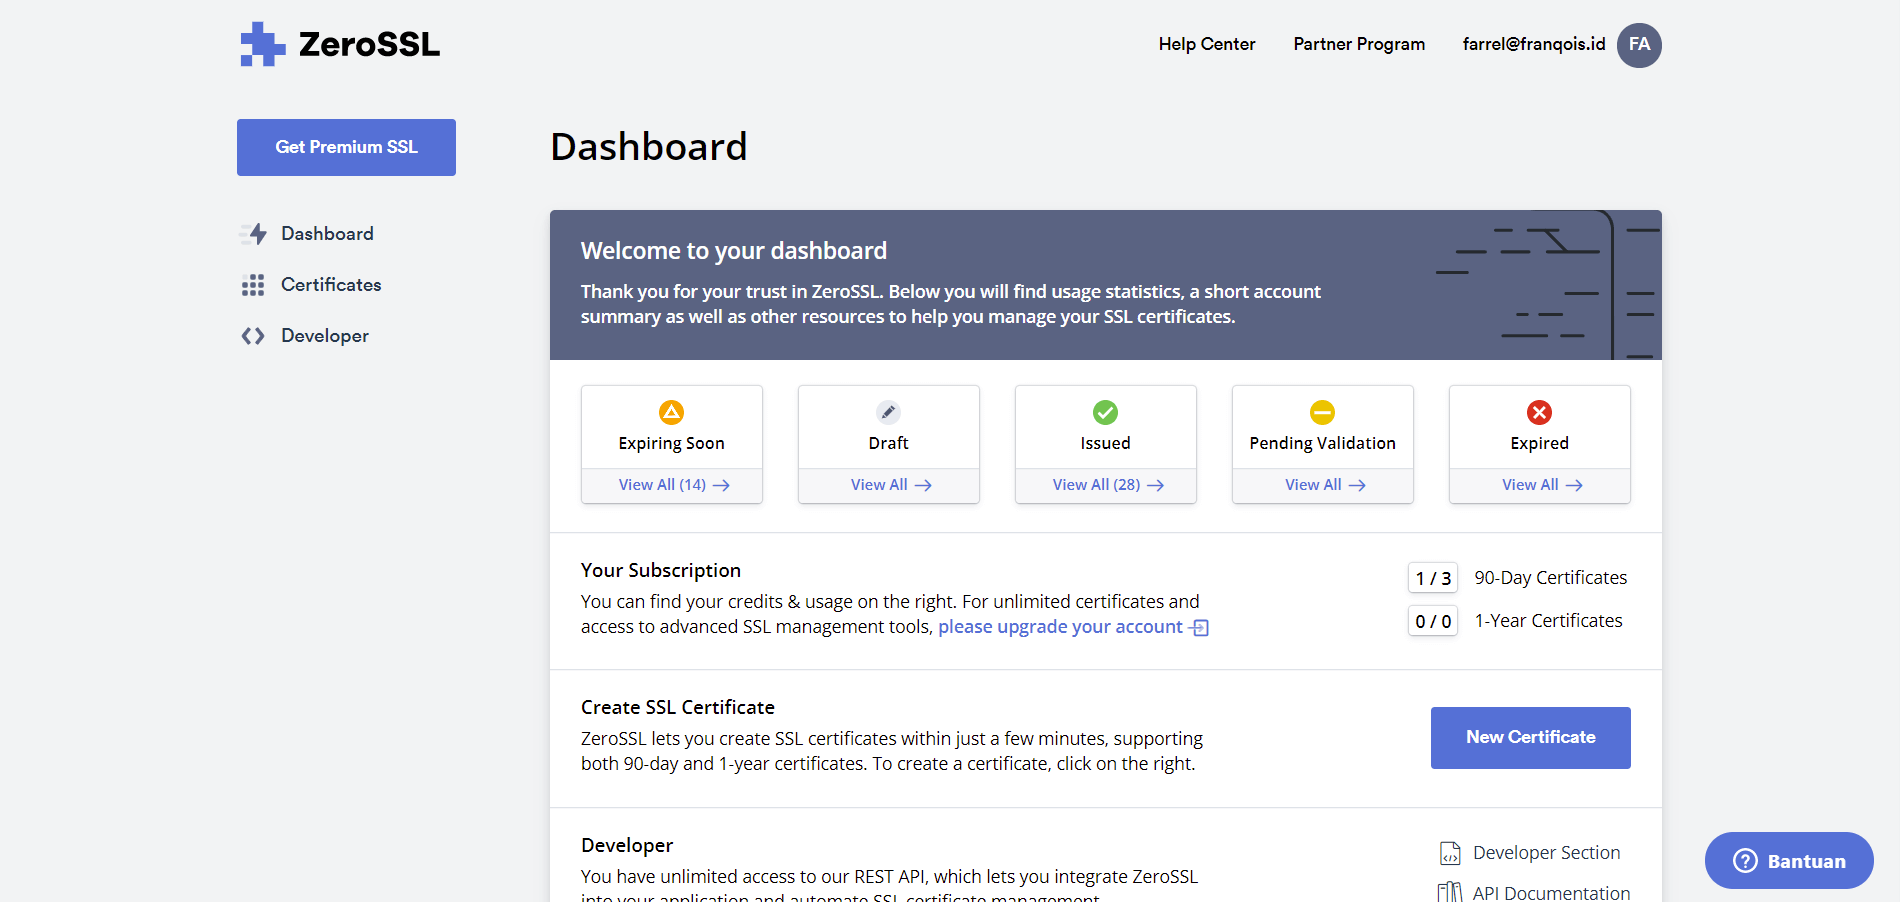The width and height of the screenshot is (1900, 902).
Task: Click the 'Welcome to your dashboard' heading
Action: pos(734,250)
